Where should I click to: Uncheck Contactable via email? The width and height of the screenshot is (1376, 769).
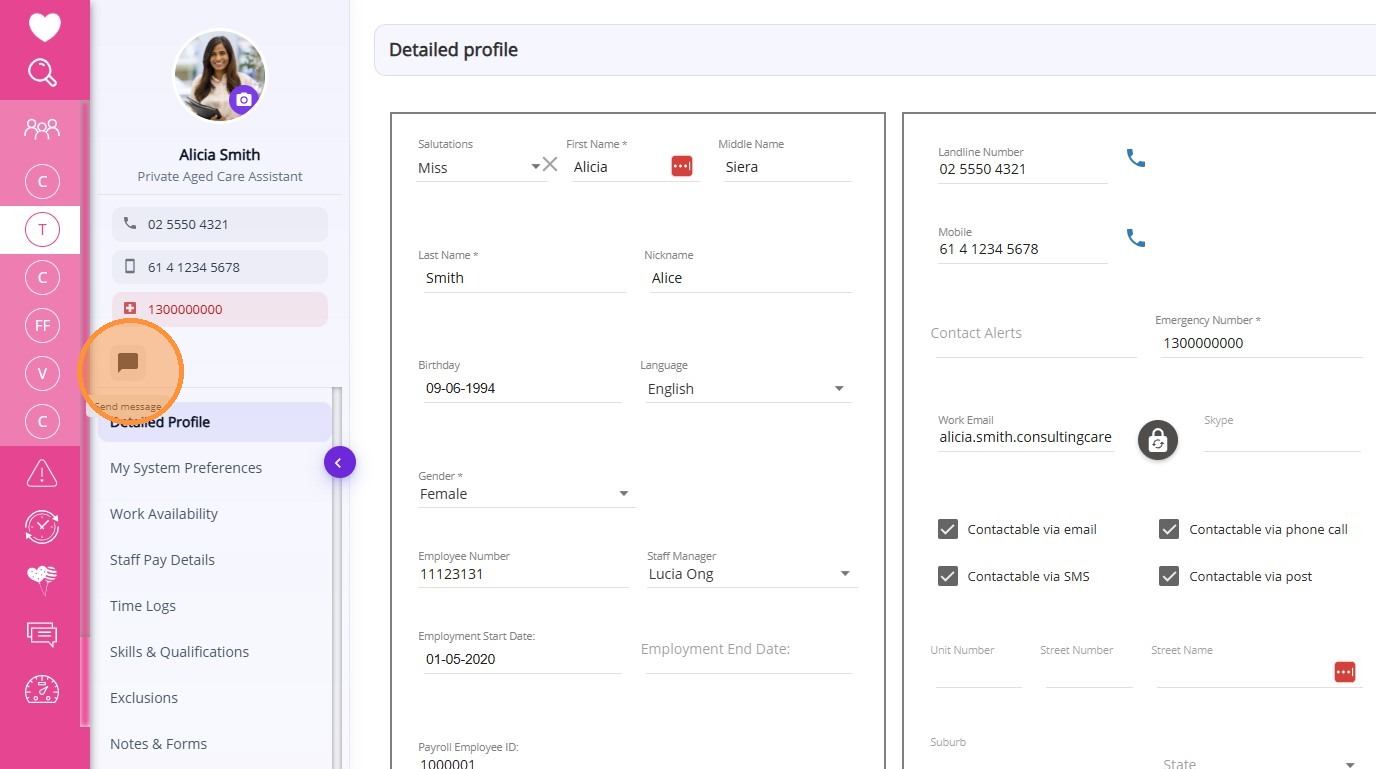point(948,529)
